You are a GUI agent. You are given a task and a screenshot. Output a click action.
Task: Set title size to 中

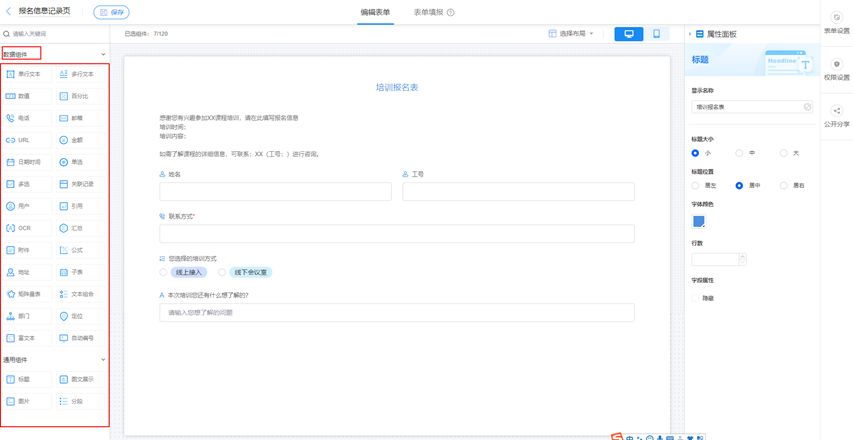tap(739, 153)
